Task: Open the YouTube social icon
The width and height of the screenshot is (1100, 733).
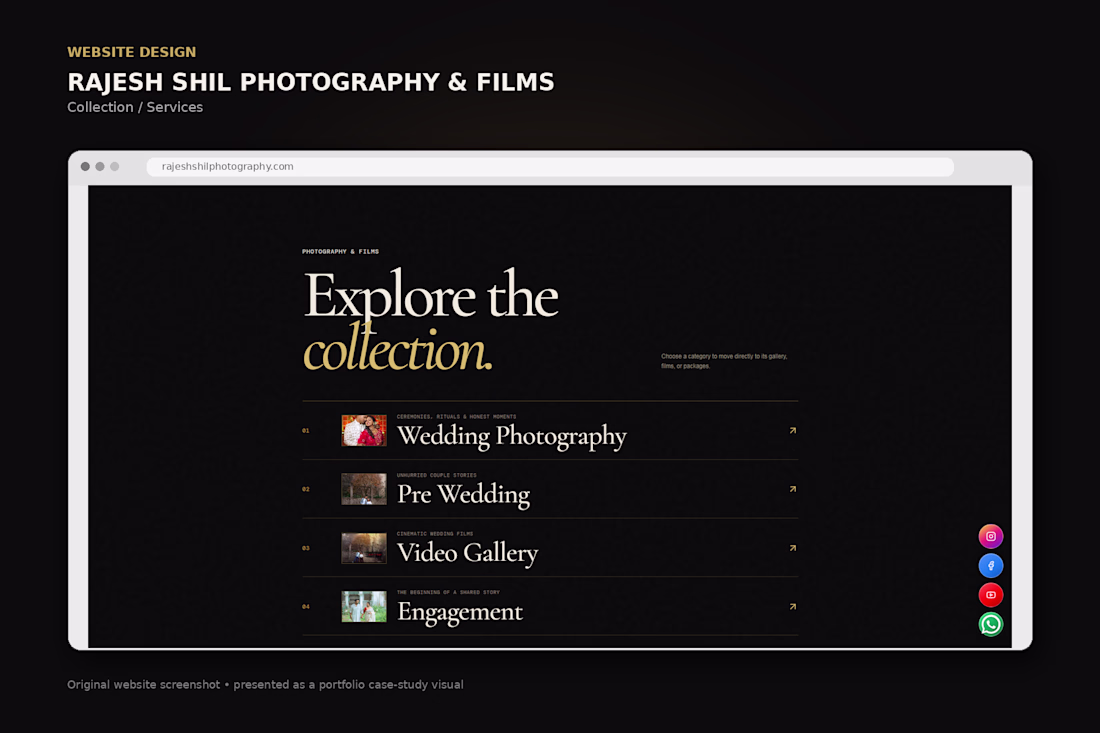Action: click(x=991, y=595)
